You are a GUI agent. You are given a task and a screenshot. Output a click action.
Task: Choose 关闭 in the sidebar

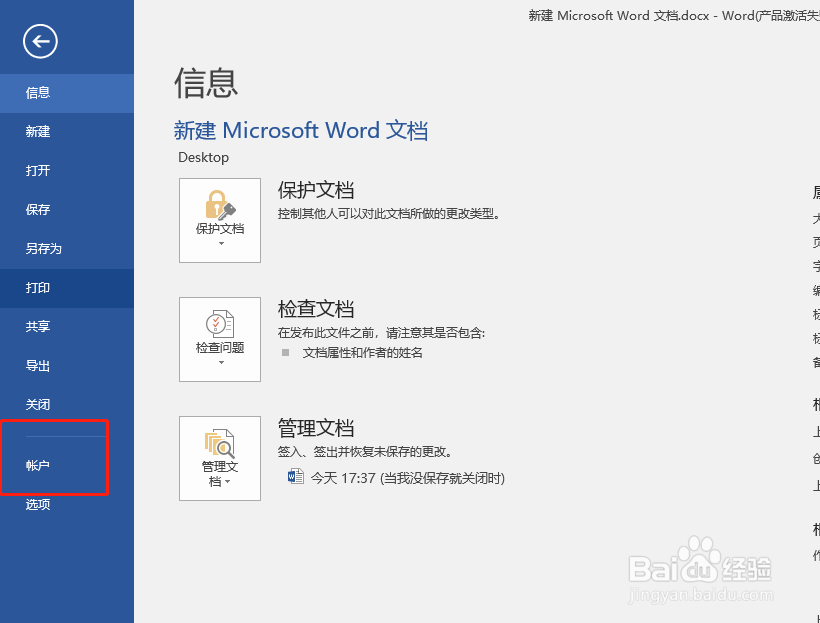pyautogui.click(x=67, y=404)
